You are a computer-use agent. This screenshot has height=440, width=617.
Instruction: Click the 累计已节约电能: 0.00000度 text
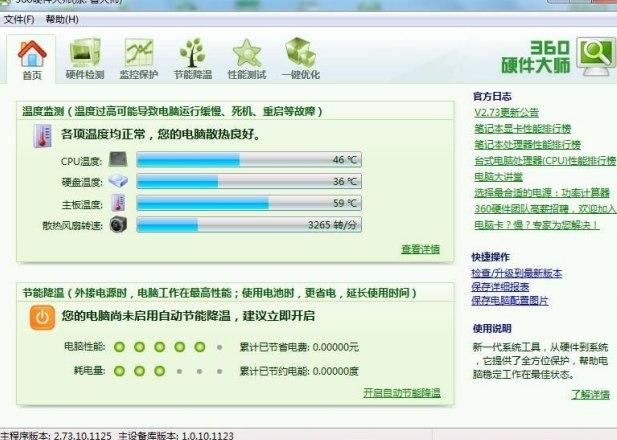click(299, 372)
